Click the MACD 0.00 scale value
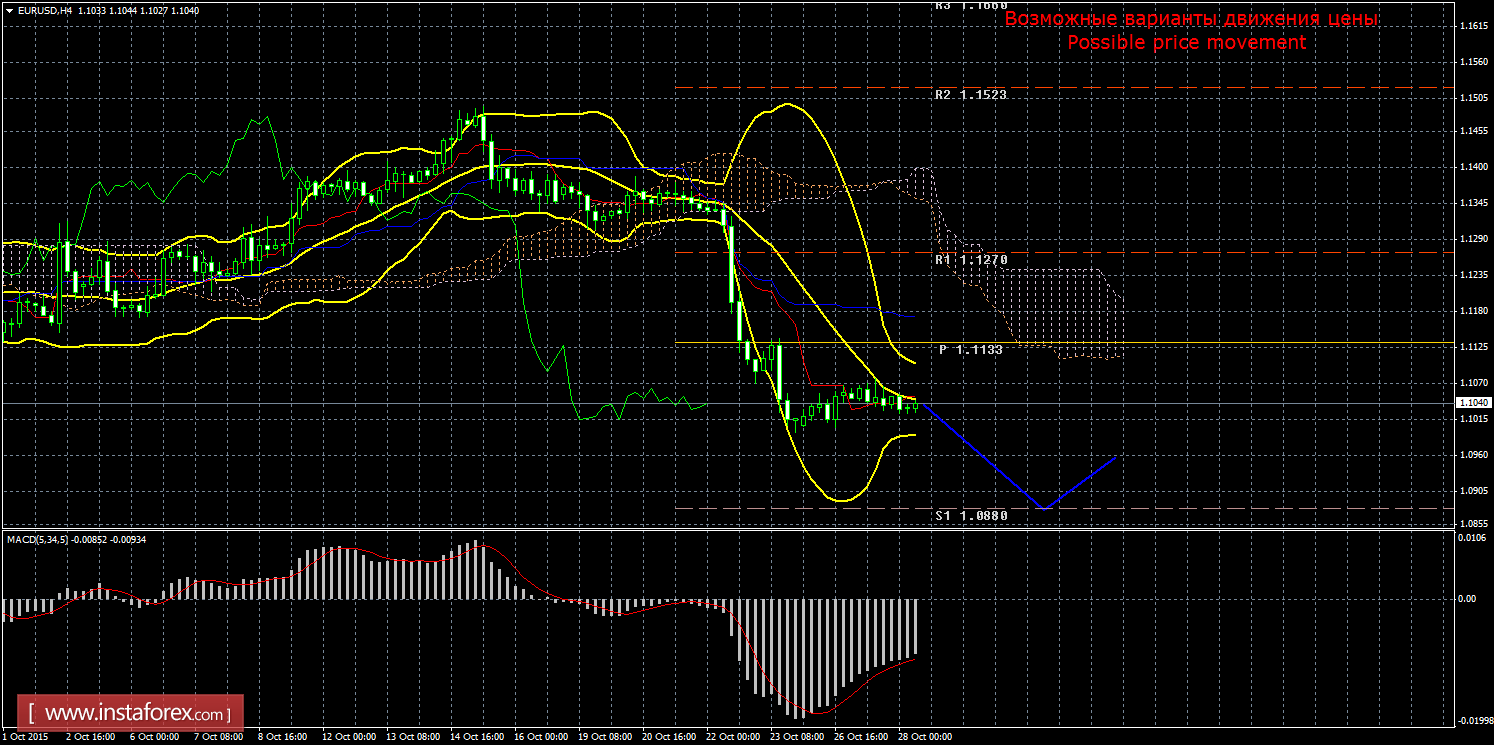This screenshot has height=745, width=1494. pyautogui.click(x=1467, y=598)
